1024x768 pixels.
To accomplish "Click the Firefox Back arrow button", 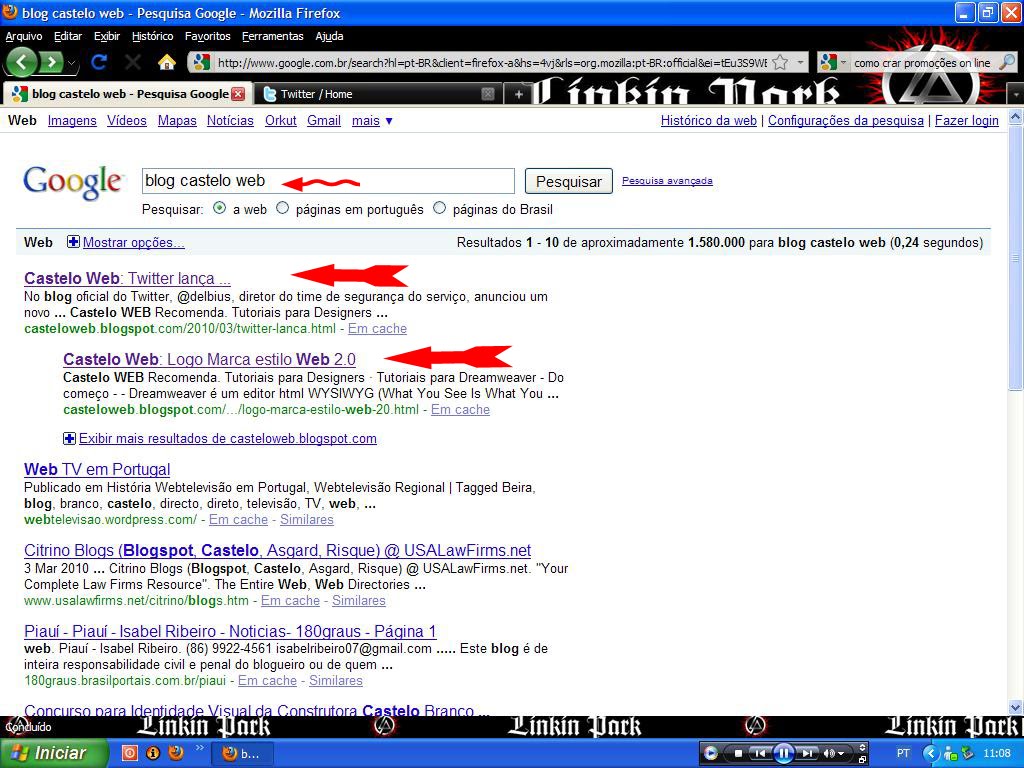I will pyautogui.click(x=23, y=63).
